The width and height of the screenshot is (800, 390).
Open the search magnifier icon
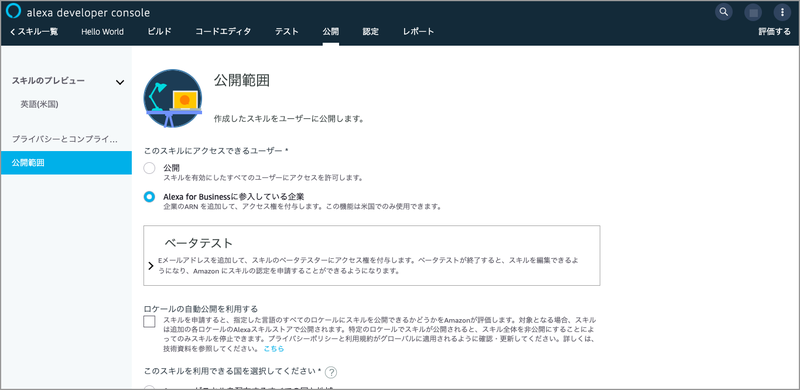click(x=723, y=12)
